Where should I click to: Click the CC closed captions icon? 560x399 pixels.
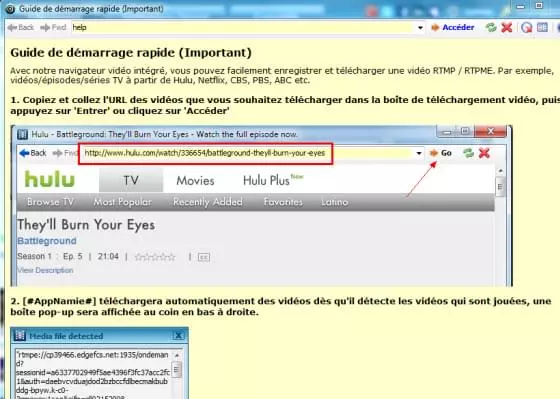(204, 257)
